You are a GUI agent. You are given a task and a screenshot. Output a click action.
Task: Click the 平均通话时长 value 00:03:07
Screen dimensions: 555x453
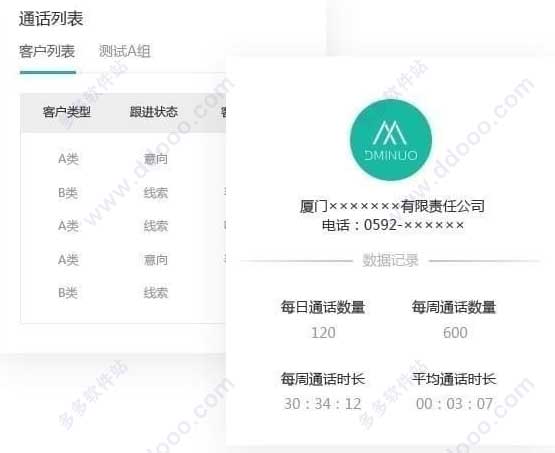[454, 404]
